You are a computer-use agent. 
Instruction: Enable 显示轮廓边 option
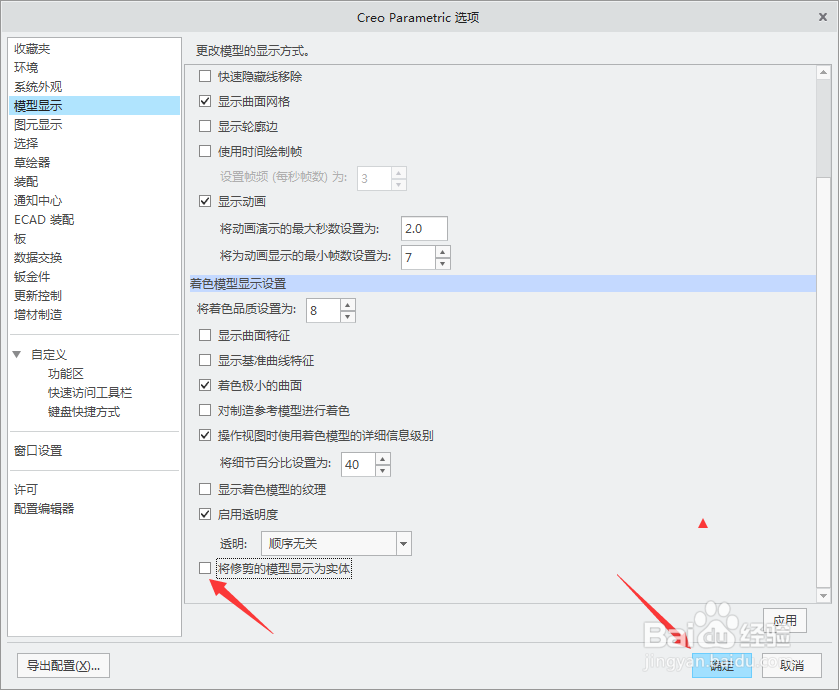pos(204,126)
